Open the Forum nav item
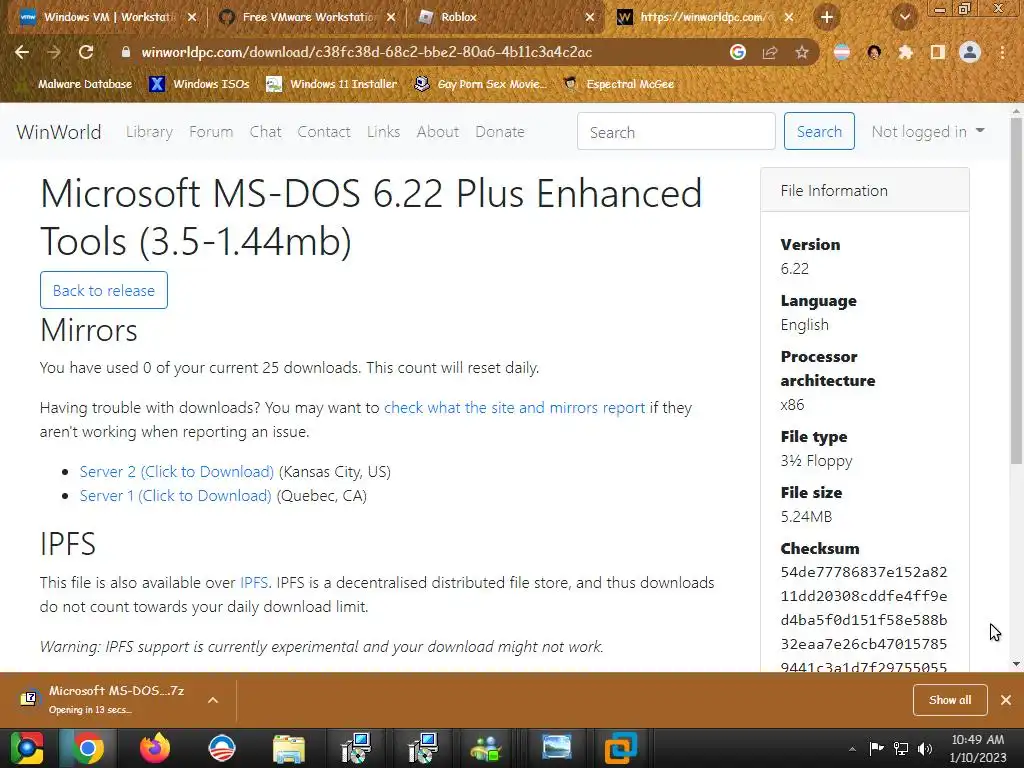Image resolution: width=1024 pixels, height=768 pixels. click(x=211, y=132)
